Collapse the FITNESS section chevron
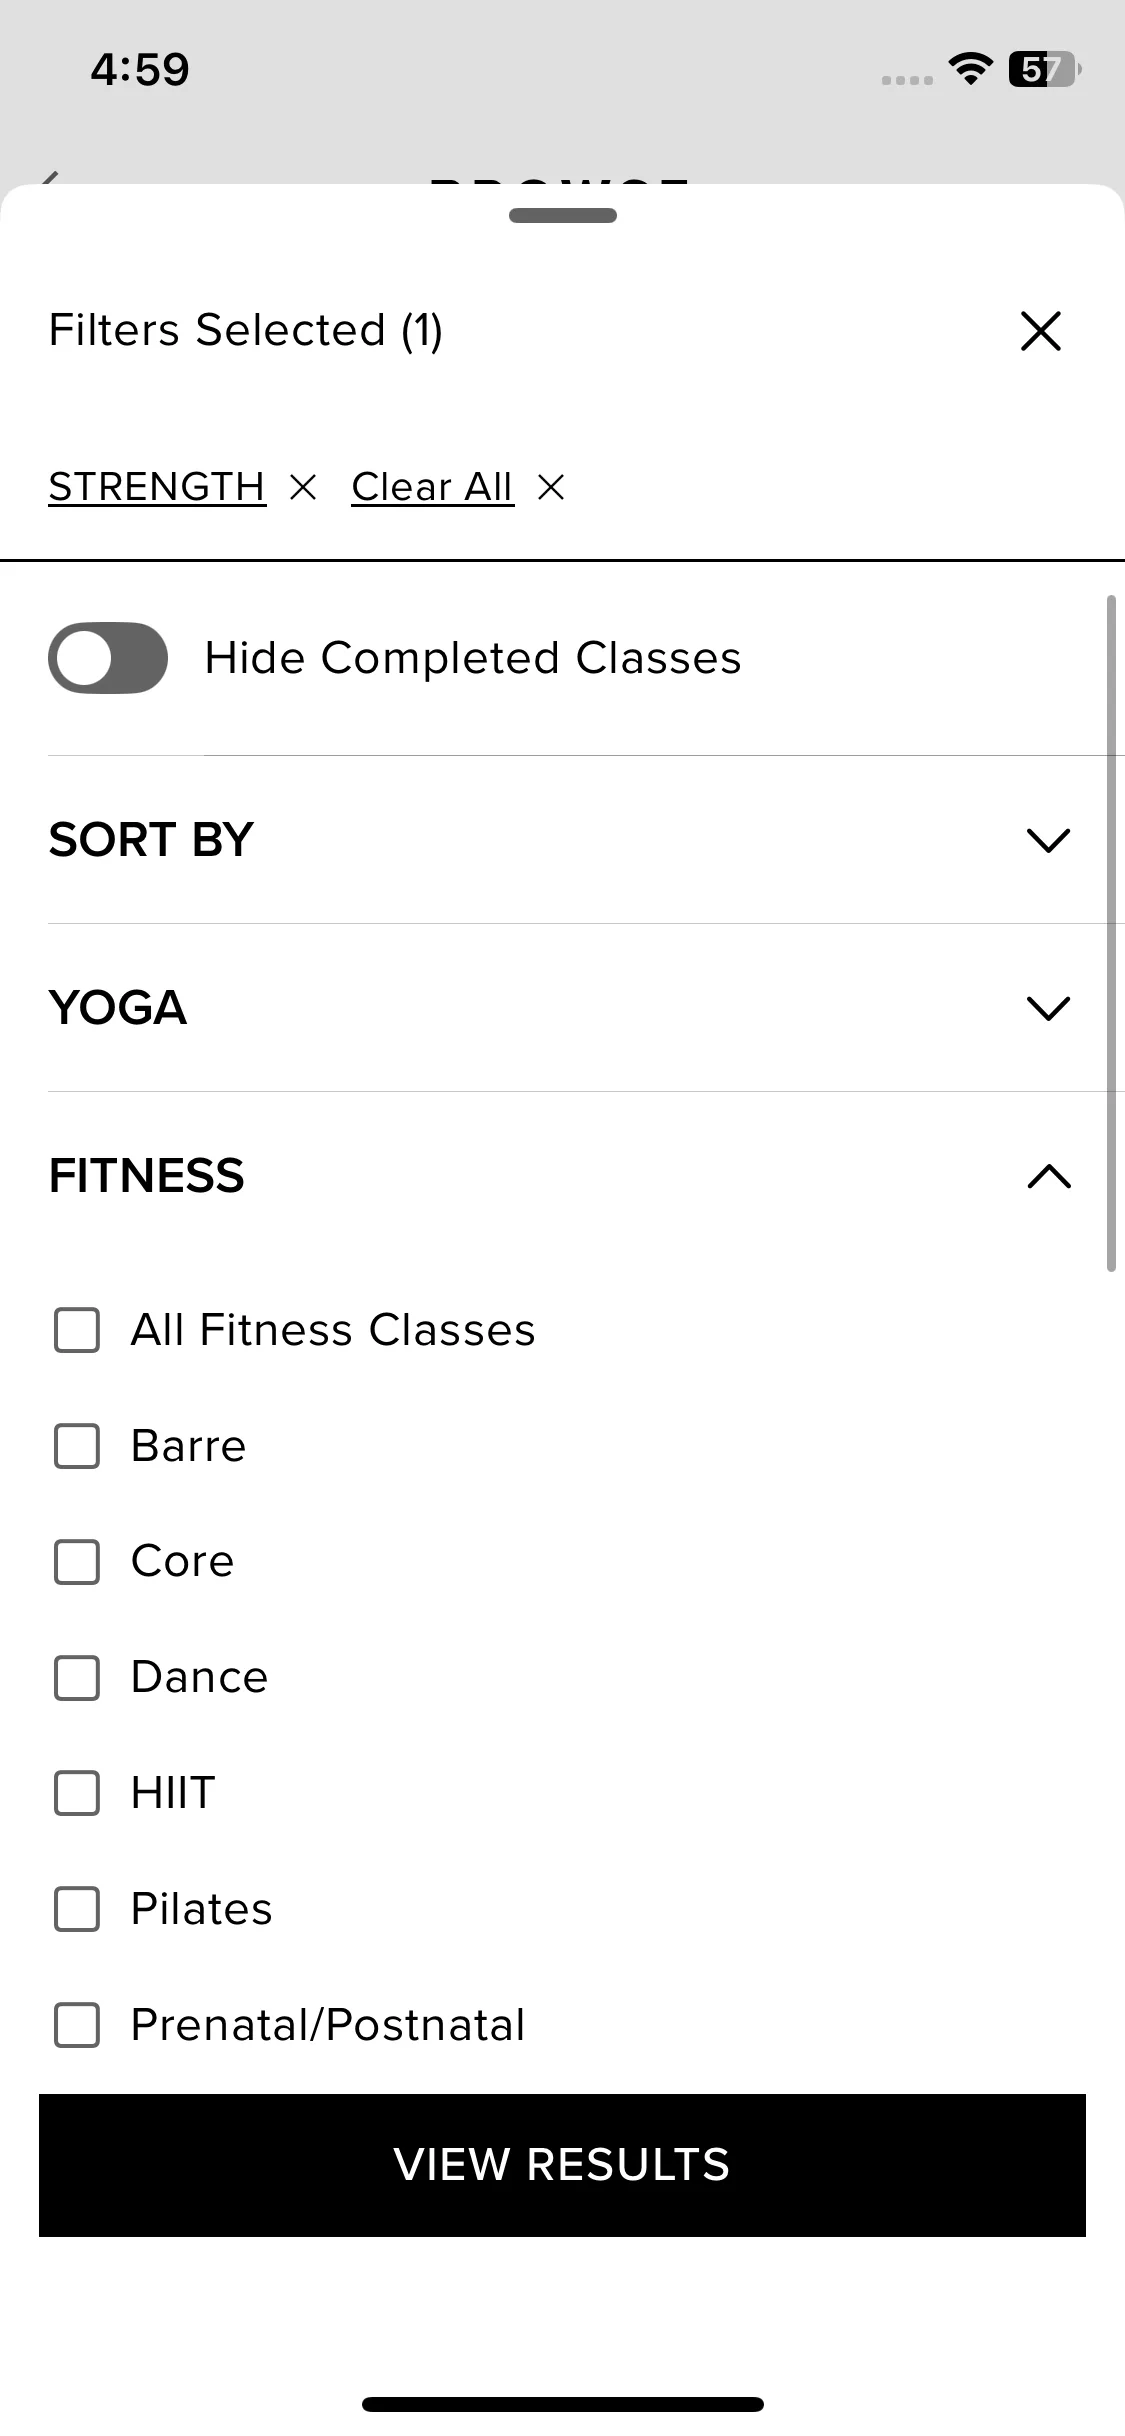The height and width of the screenshot is (2436, 1125). (x=1048, y=1176)
